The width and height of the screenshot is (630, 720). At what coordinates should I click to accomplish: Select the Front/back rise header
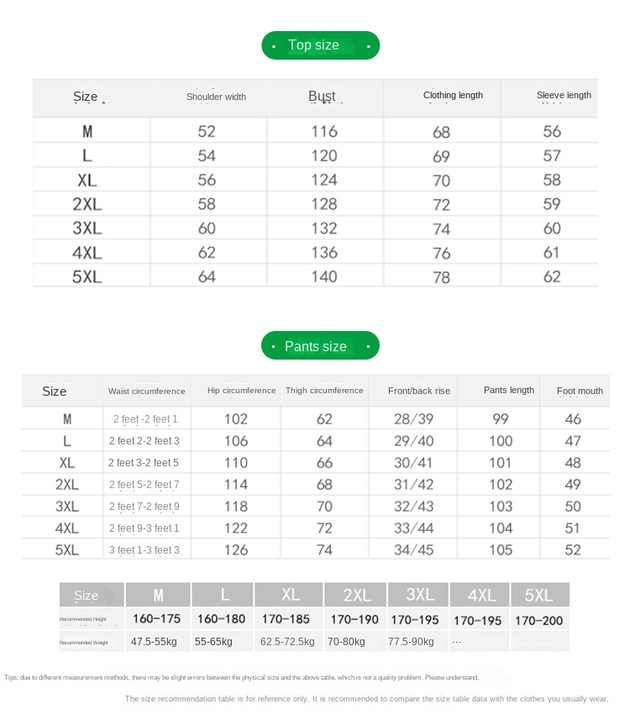tap(419, 391)
